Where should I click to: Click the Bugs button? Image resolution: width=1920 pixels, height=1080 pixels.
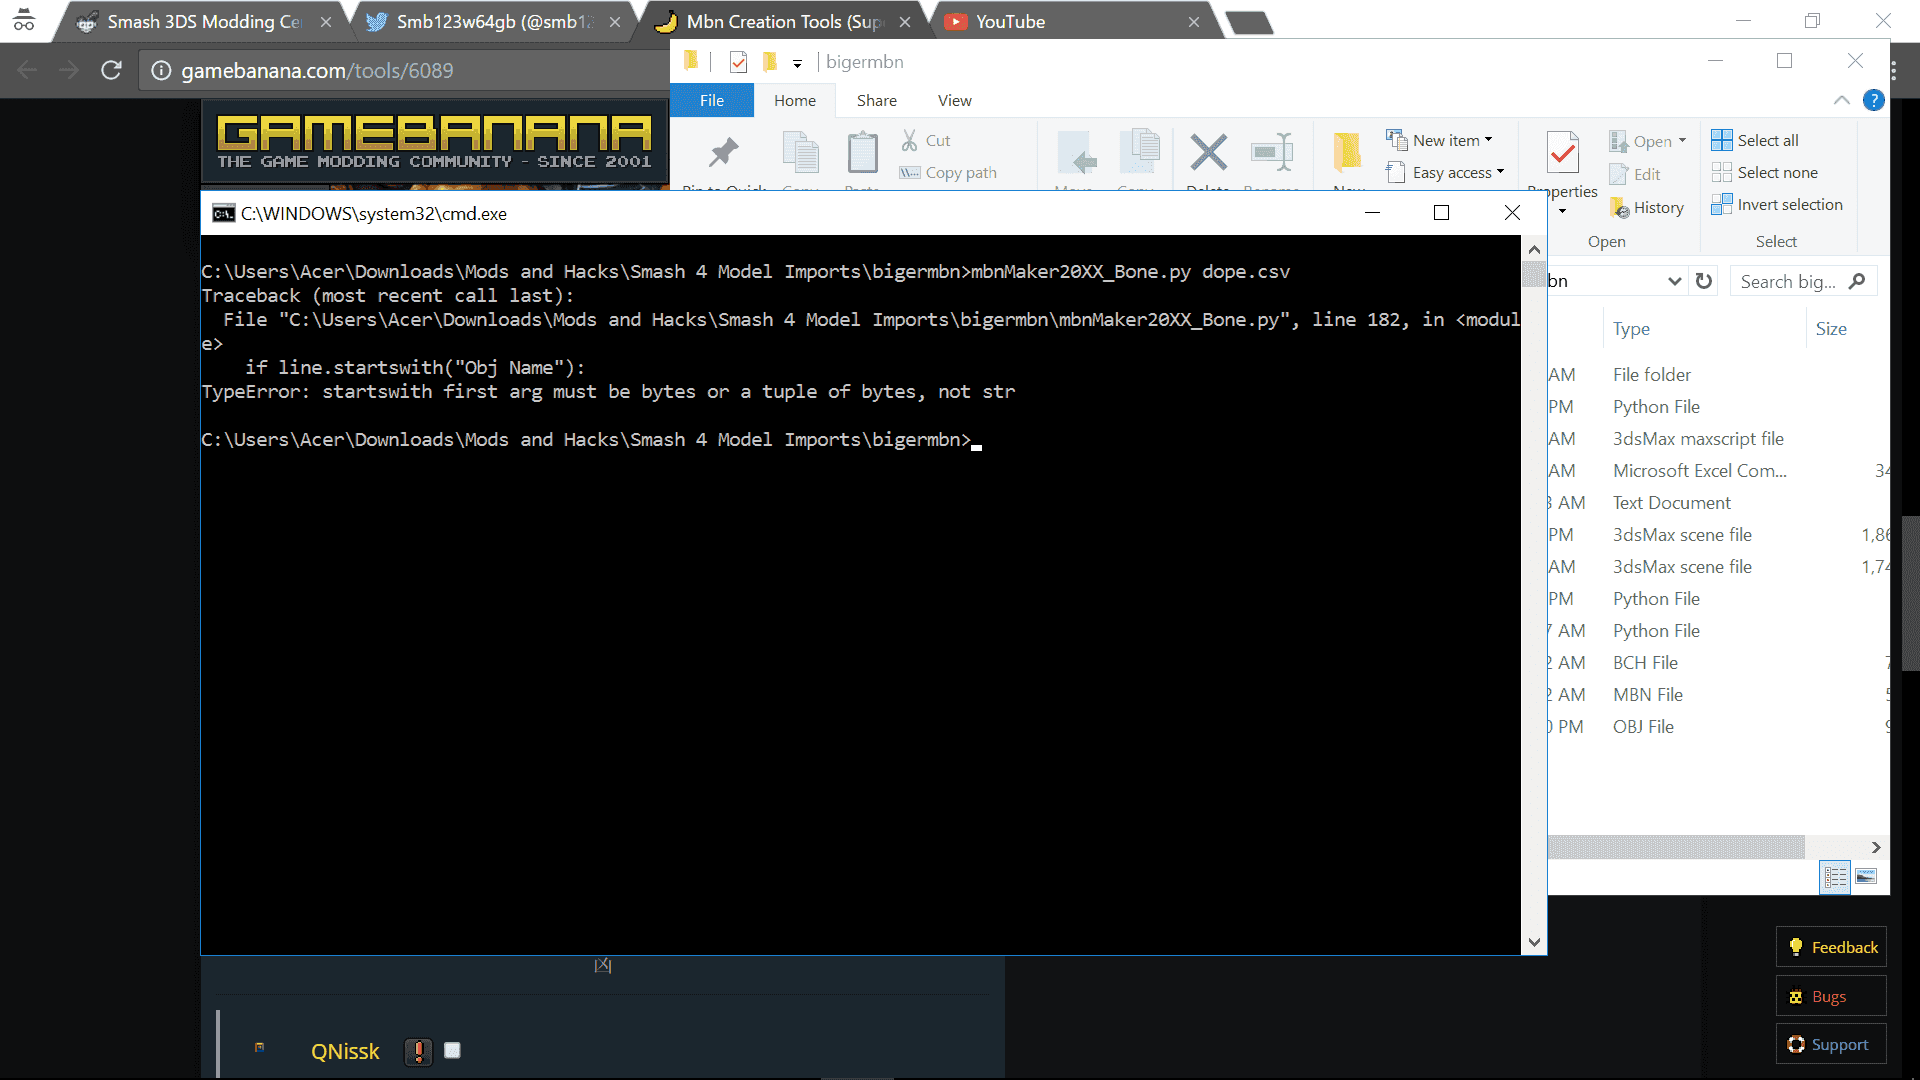click(x=1832, y=996)
